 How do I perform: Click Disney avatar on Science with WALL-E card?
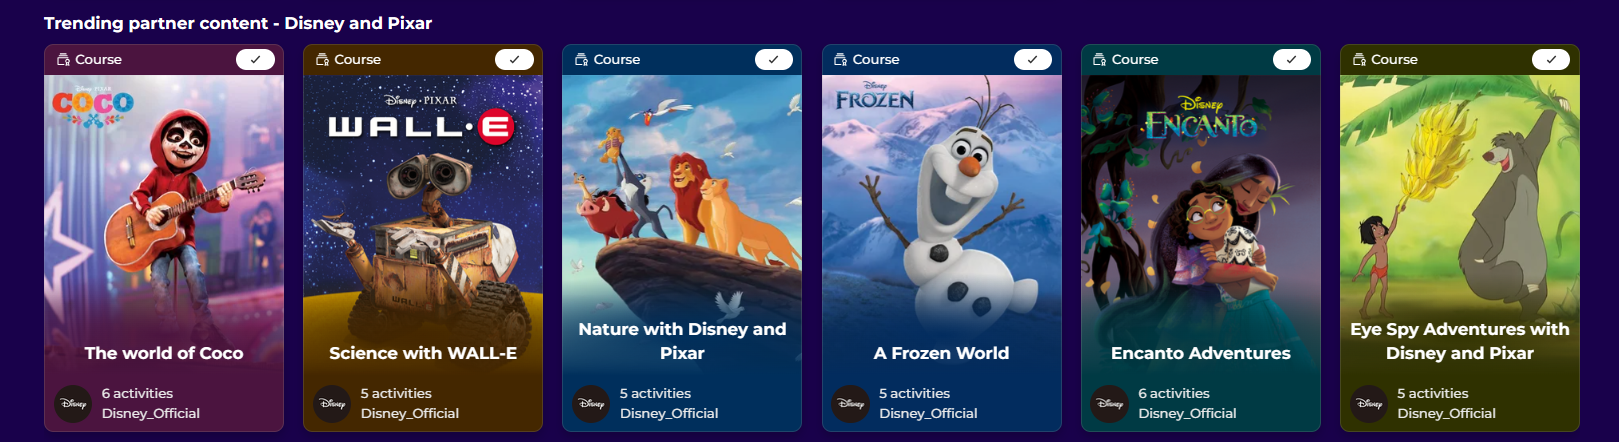click(332, 404)
